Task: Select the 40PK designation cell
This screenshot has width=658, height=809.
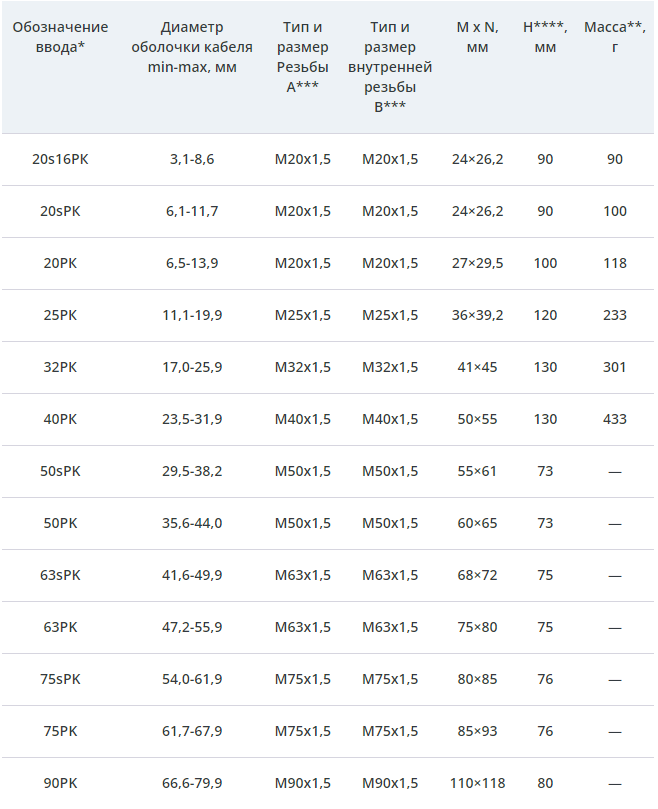Action: pos(60,419)
